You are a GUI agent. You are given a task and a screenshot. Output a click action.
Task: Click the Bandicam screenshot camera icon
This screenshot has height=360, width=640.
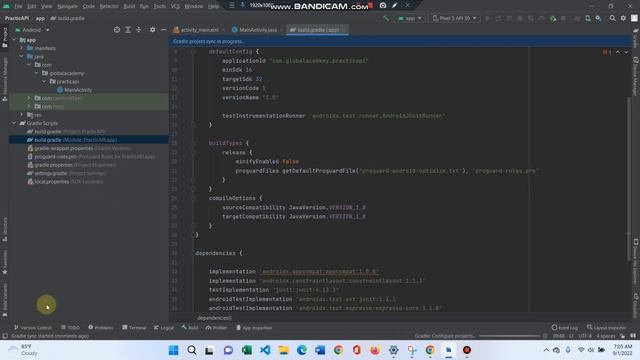[x=383, y=6]
